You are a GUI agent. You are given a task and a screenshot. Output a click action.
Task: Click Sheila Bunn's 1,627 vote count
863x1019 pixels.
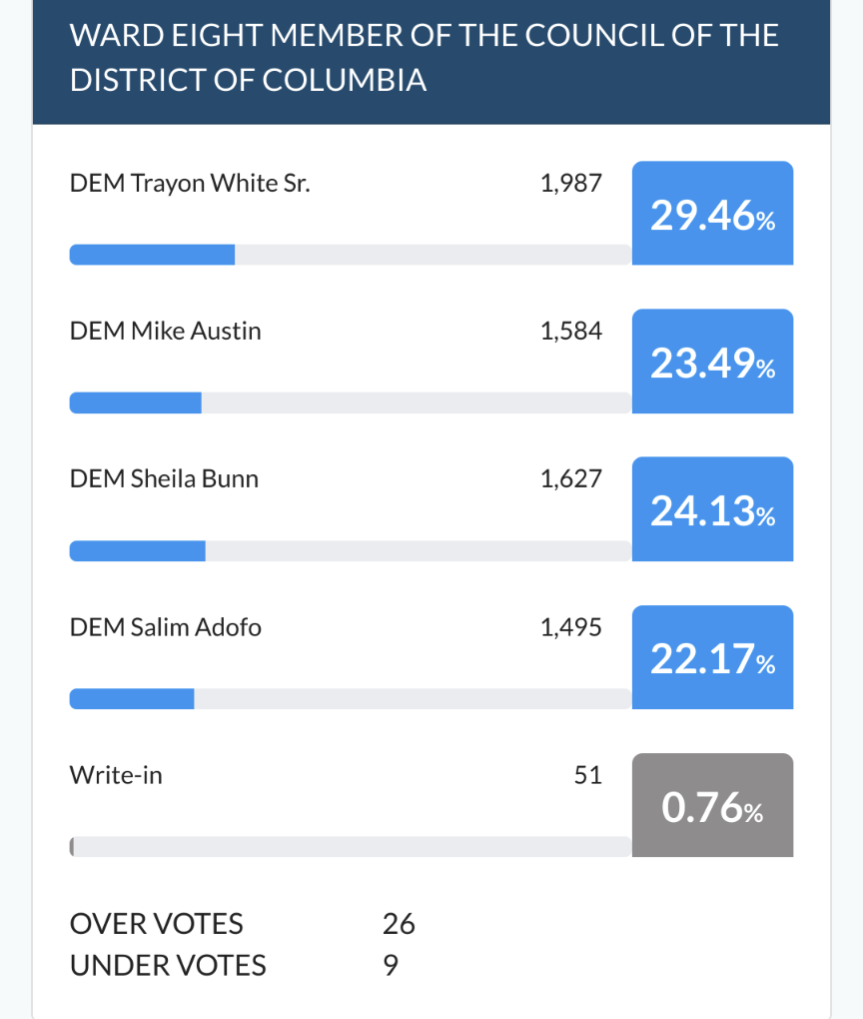coord(571,479)
